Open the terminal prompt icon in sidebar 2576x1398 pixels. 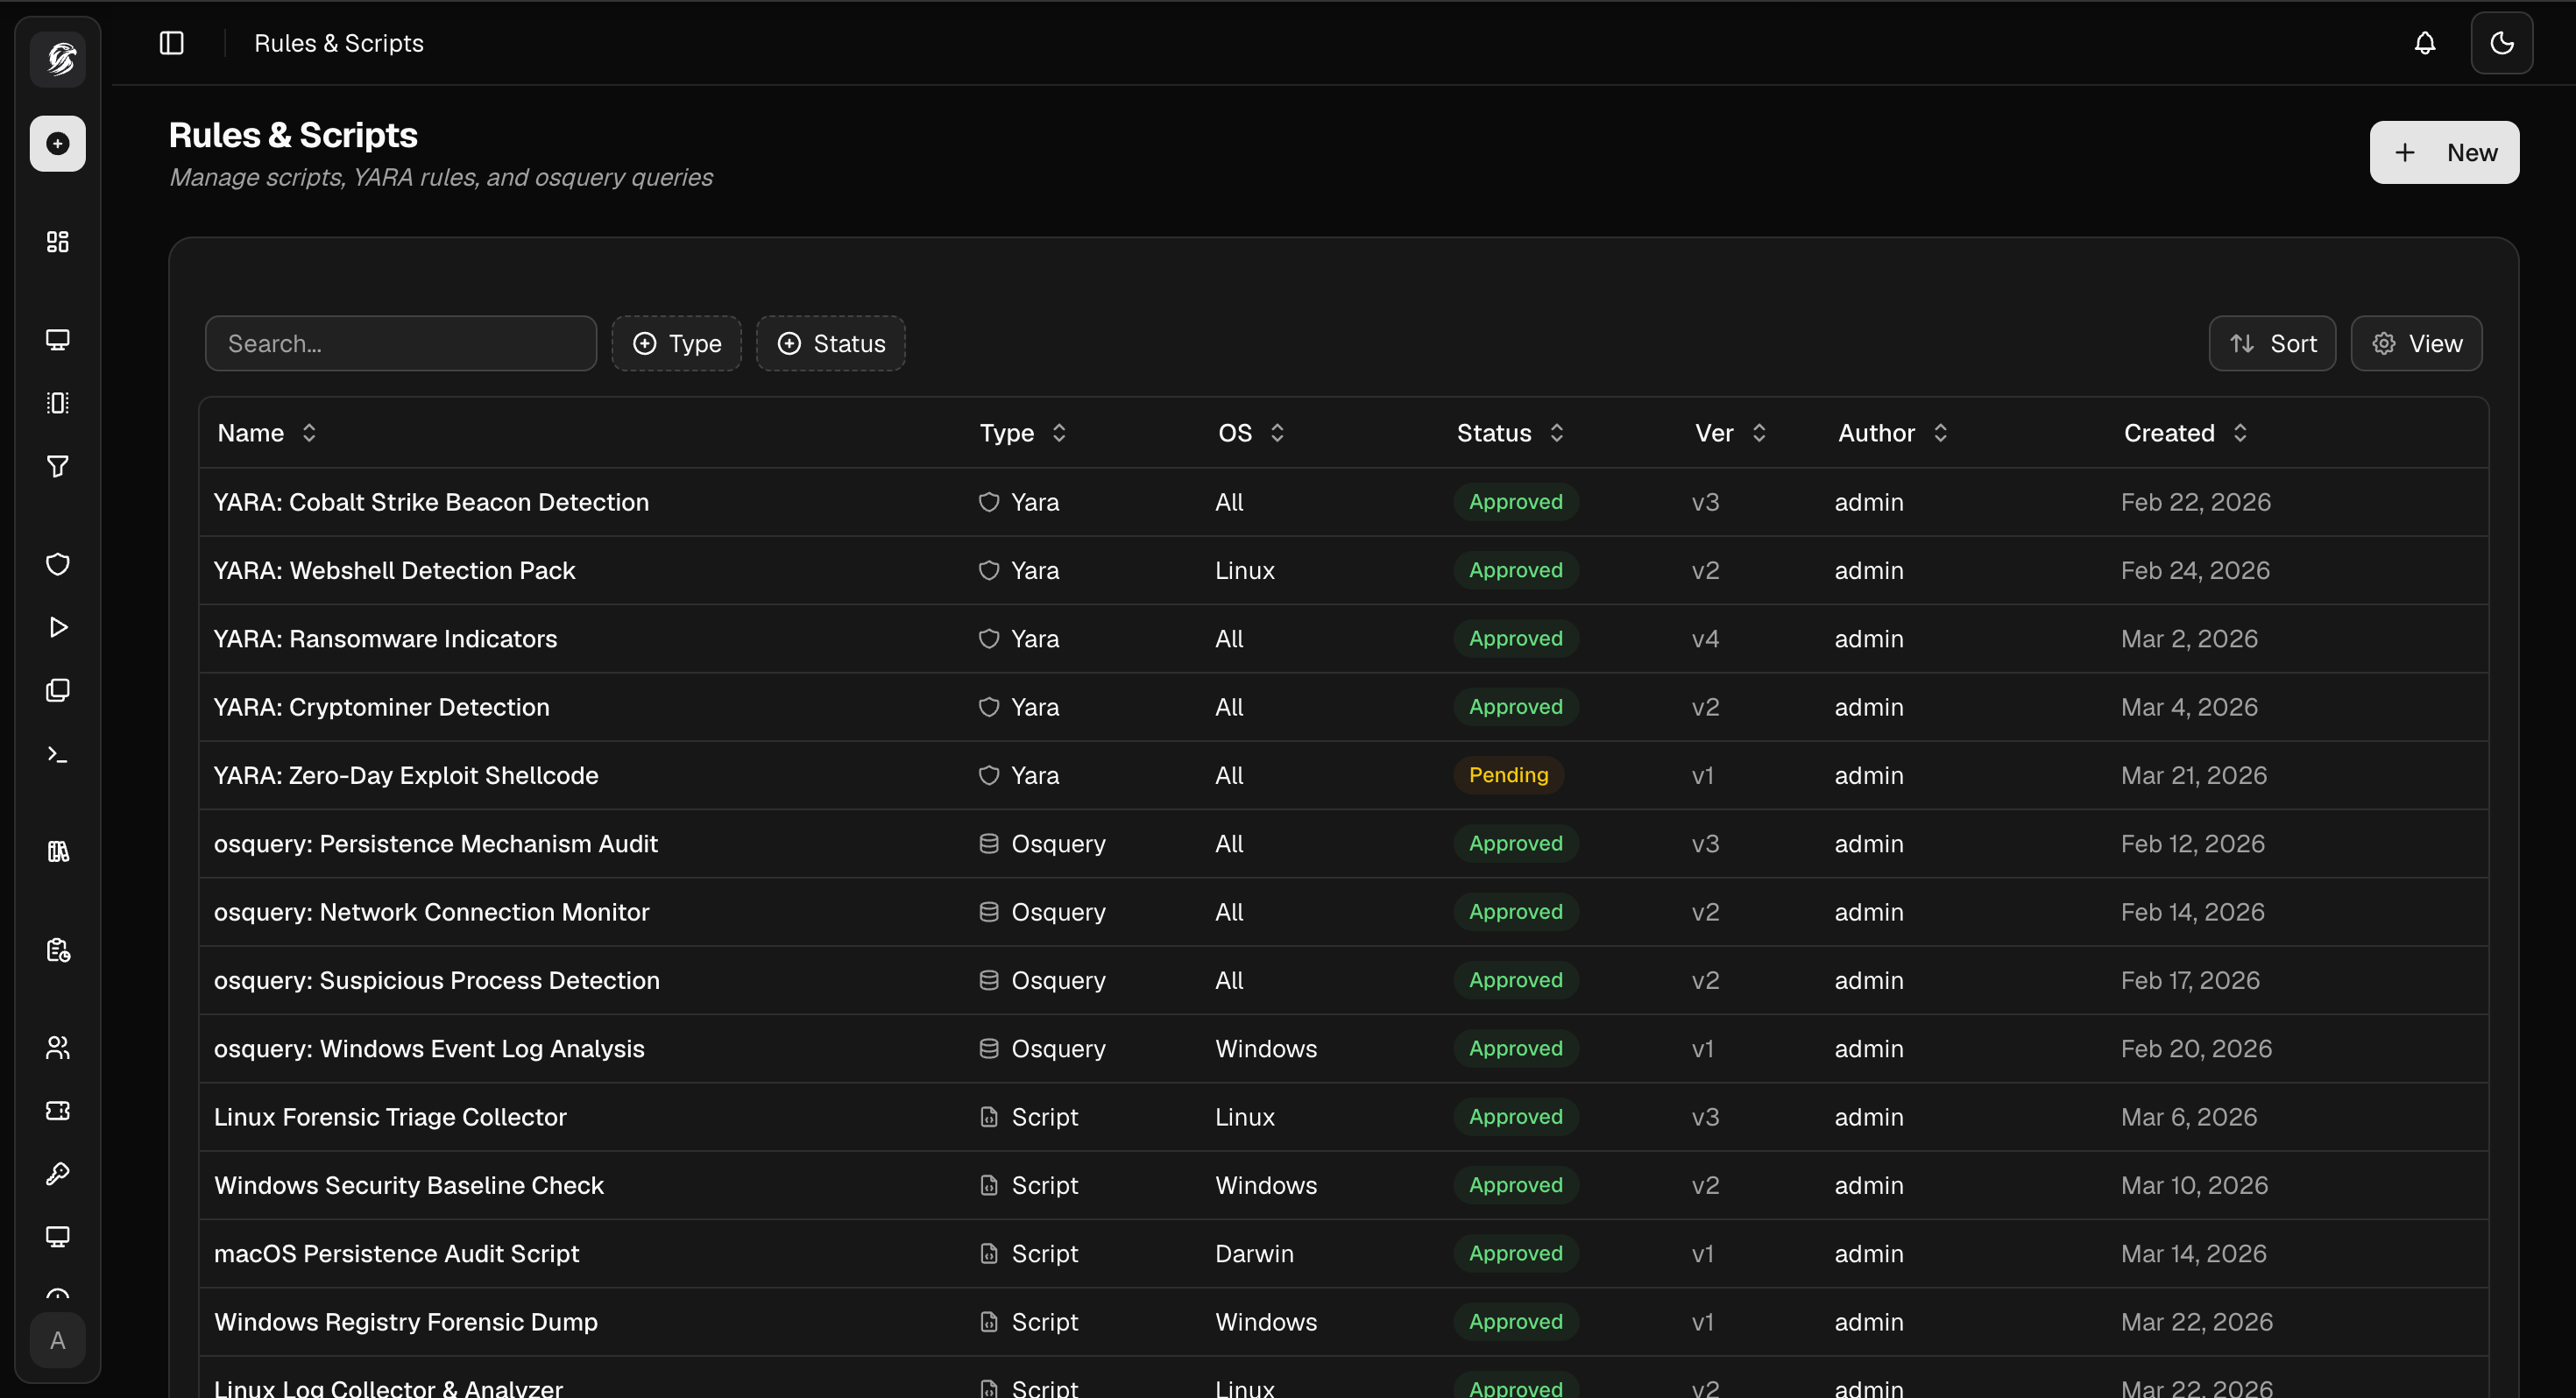pyautogui.click(x=58, y=755)
